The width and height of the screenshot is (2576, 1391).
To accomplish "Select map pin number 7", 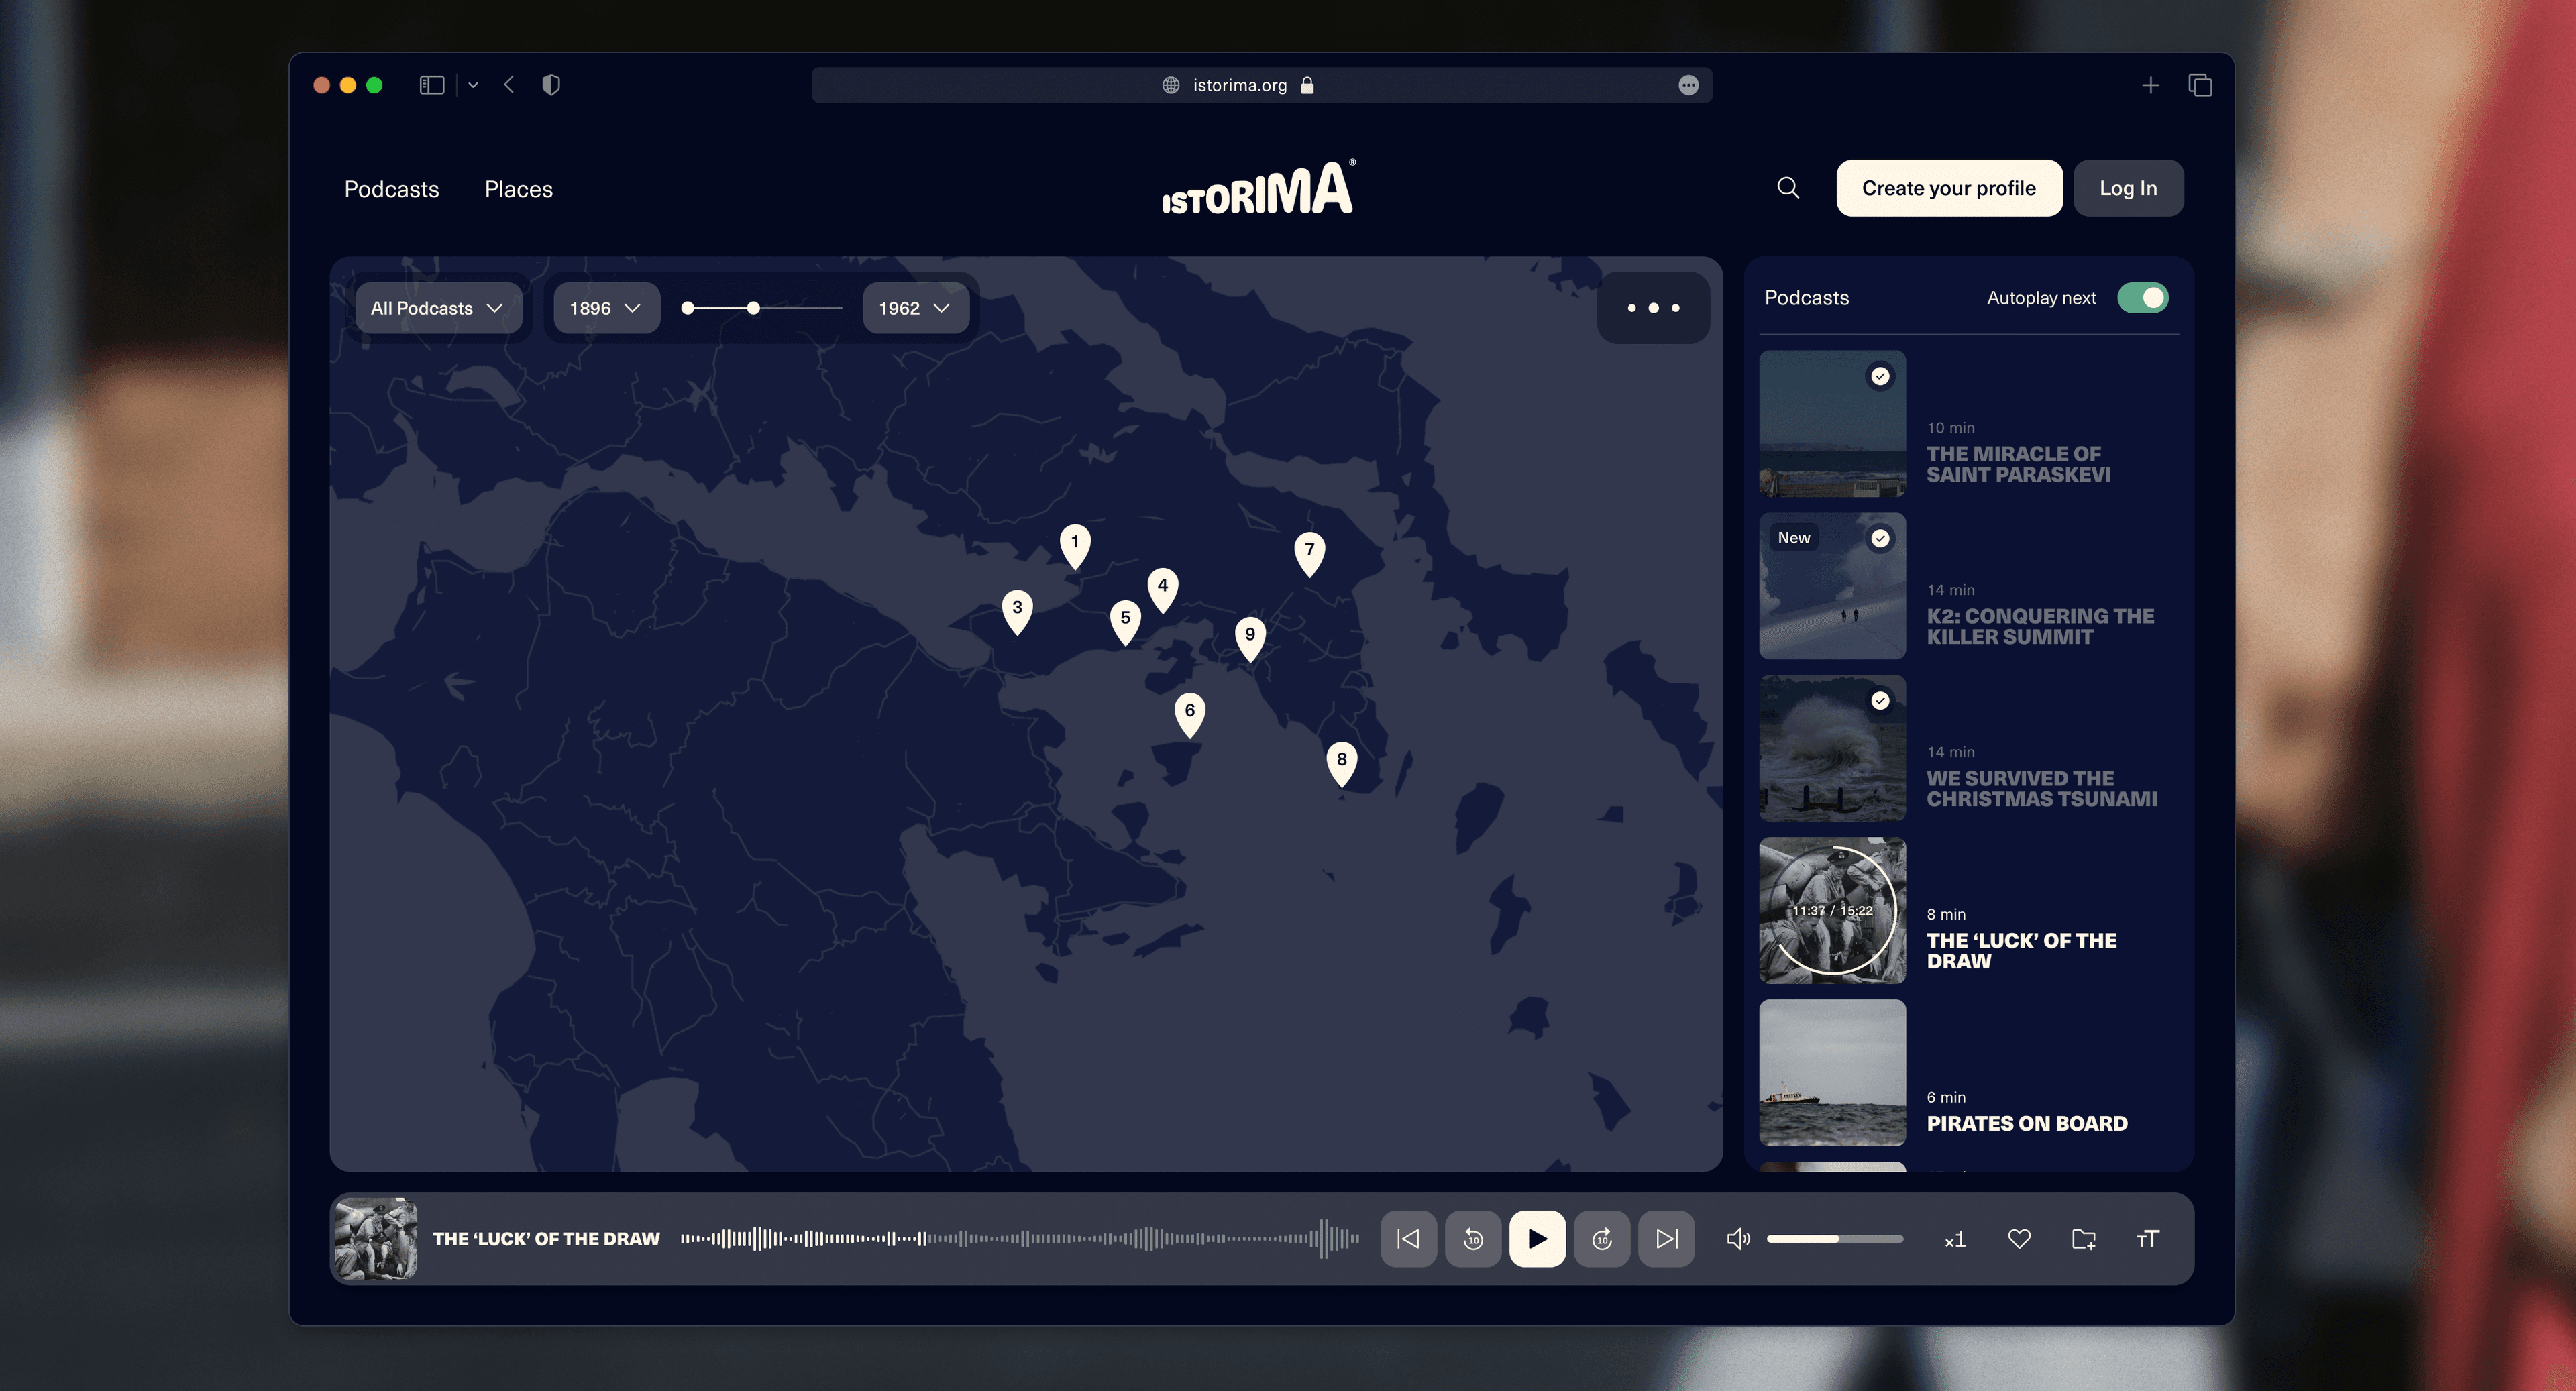I will [x=1310, y=550].
